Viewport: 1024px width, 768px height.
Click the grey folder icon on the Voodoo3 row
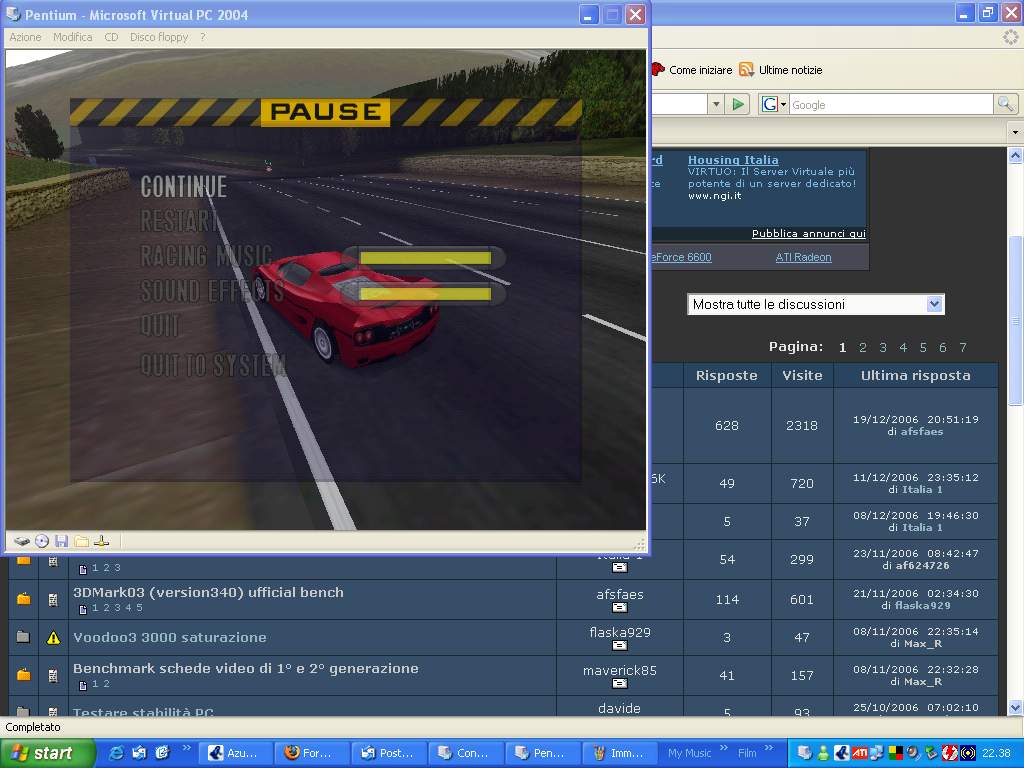click(23, 637)
